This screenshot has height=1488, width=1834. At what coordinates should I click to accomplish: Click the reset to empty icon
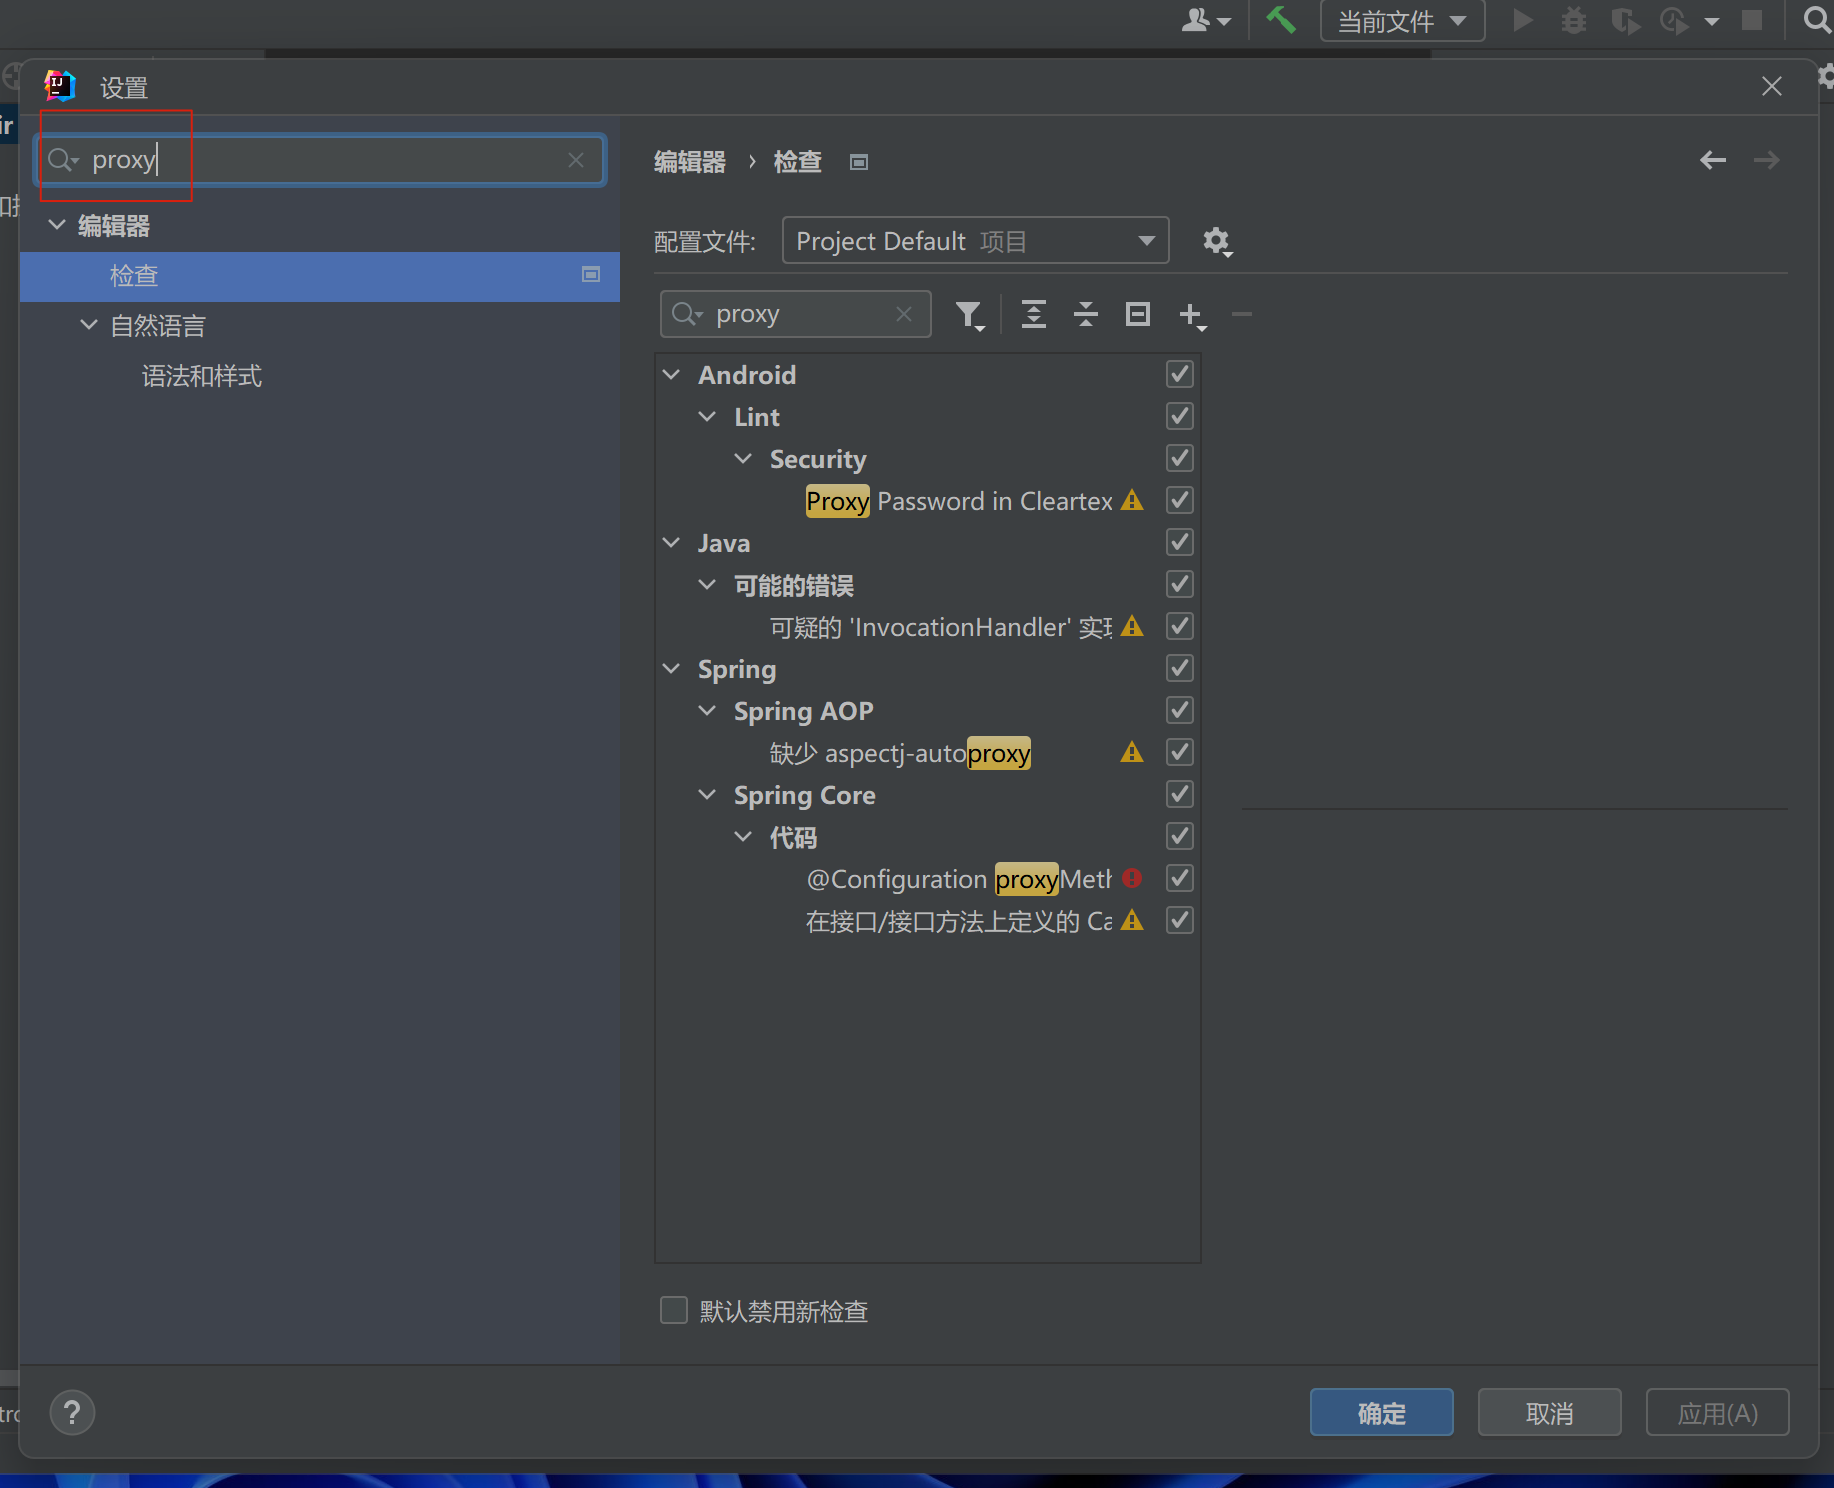(x=1138, y=314)
